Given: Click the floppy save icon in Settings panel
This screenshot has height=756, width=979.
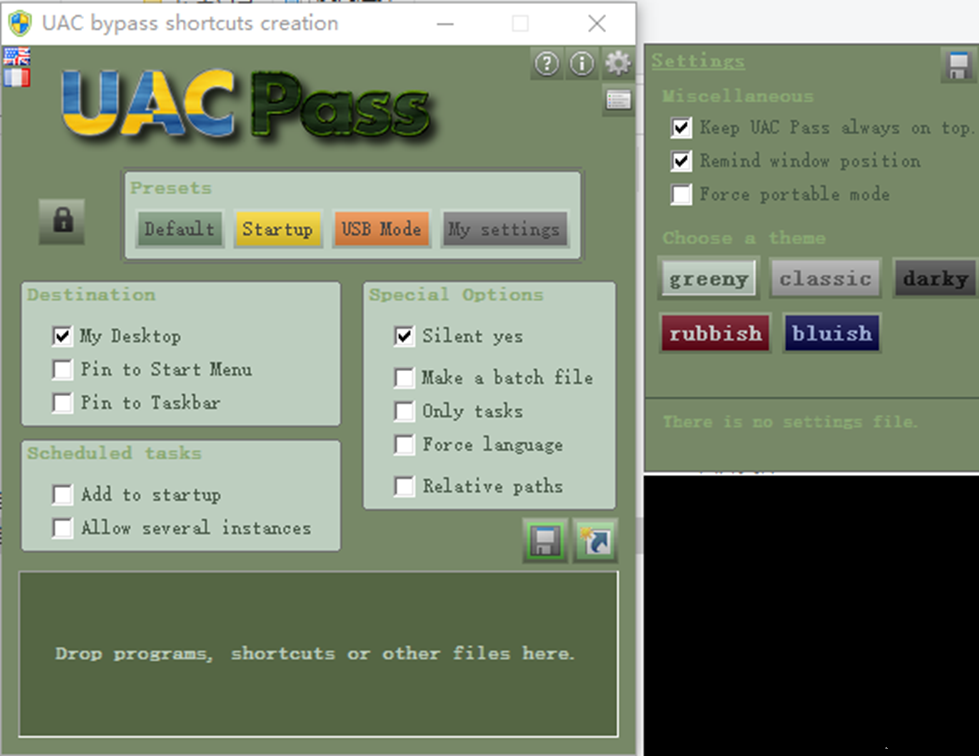Looking at the screenshot, I should tap(958, 66).
